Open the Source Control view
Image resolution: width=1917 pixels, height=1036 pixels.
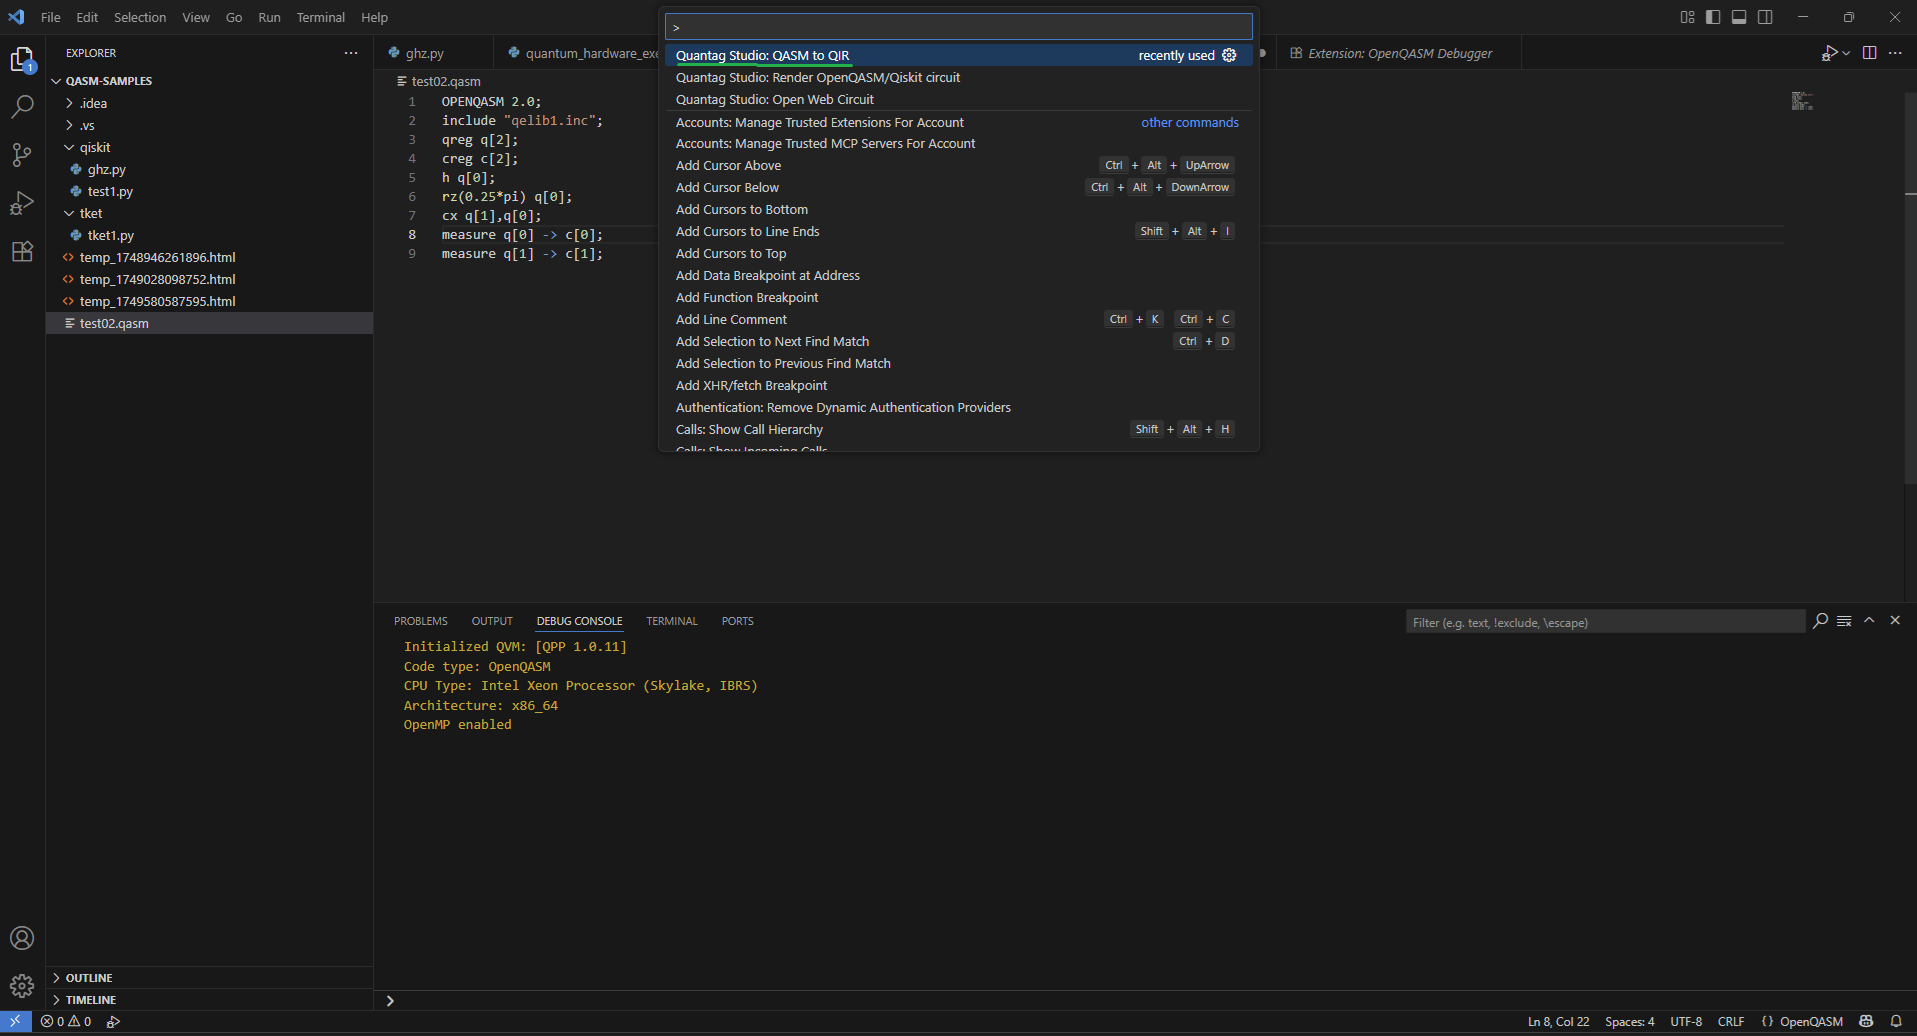(22, 155)
